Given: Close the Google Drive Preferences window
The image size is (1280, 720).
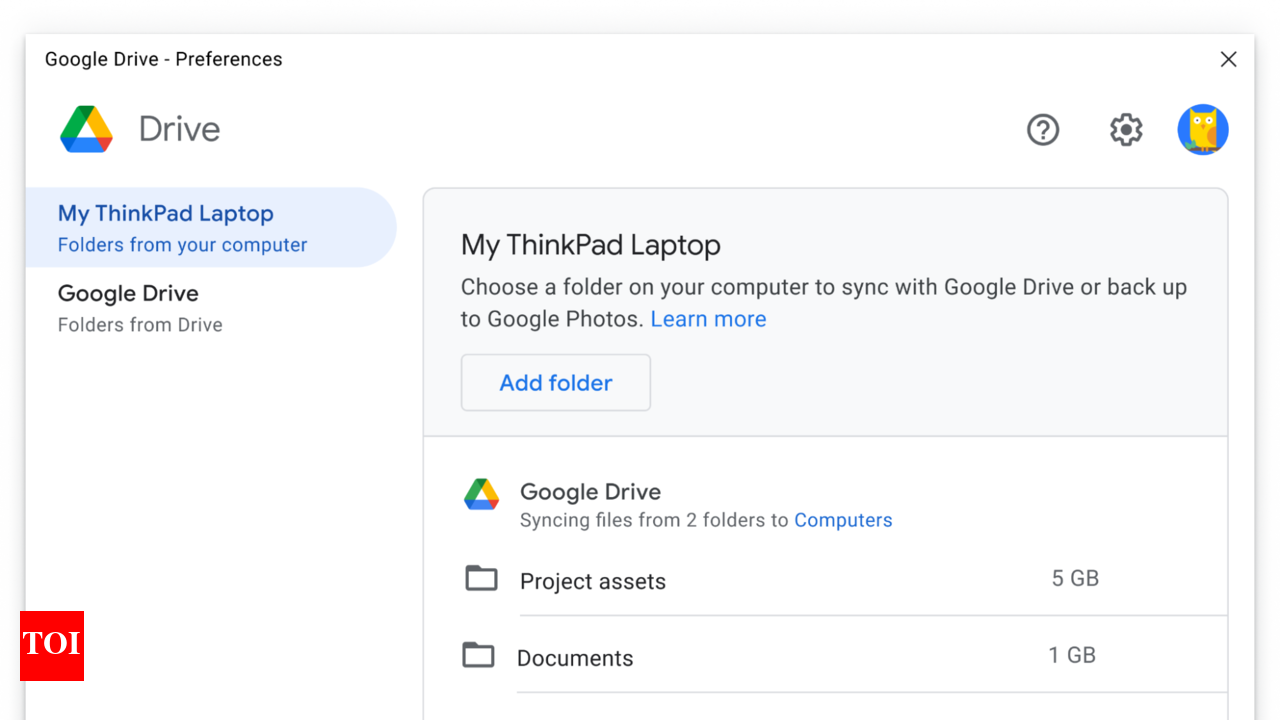Looking at the screenshot, I should [1228, 60].
